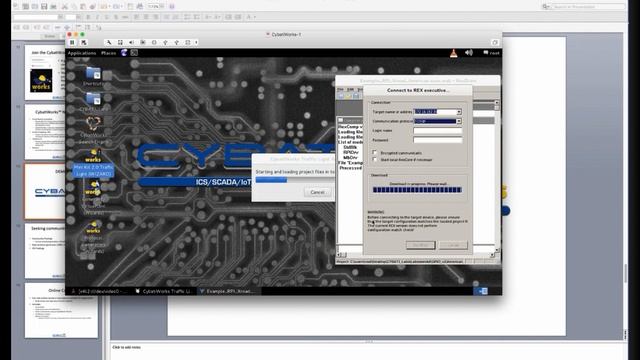
Task: Toggle Start local RexCore if necessary checkbox
Action: pos(374,160)
